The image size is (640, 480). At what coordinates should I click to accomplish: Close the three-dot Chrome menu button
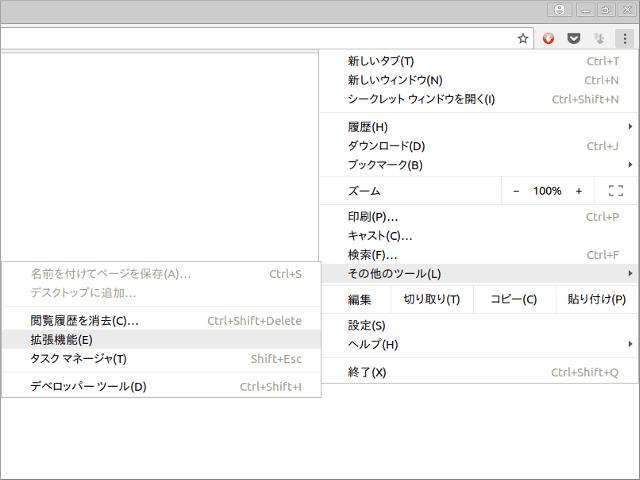623,38
